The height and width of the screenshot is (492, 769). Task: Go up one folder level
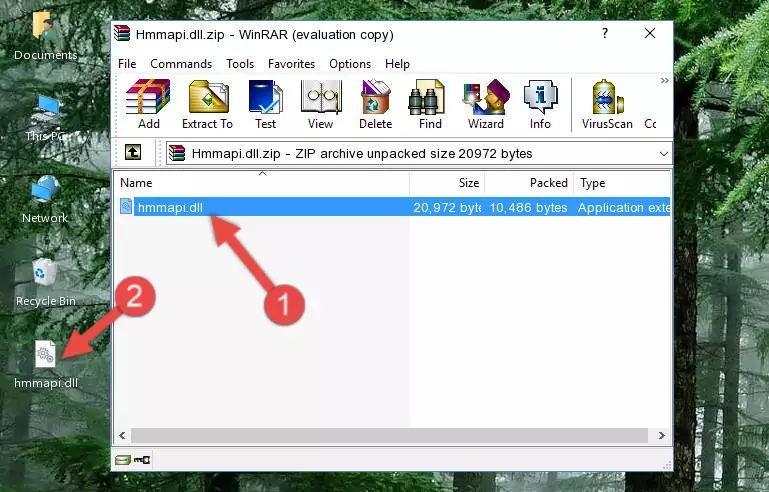tap(133, 153)
